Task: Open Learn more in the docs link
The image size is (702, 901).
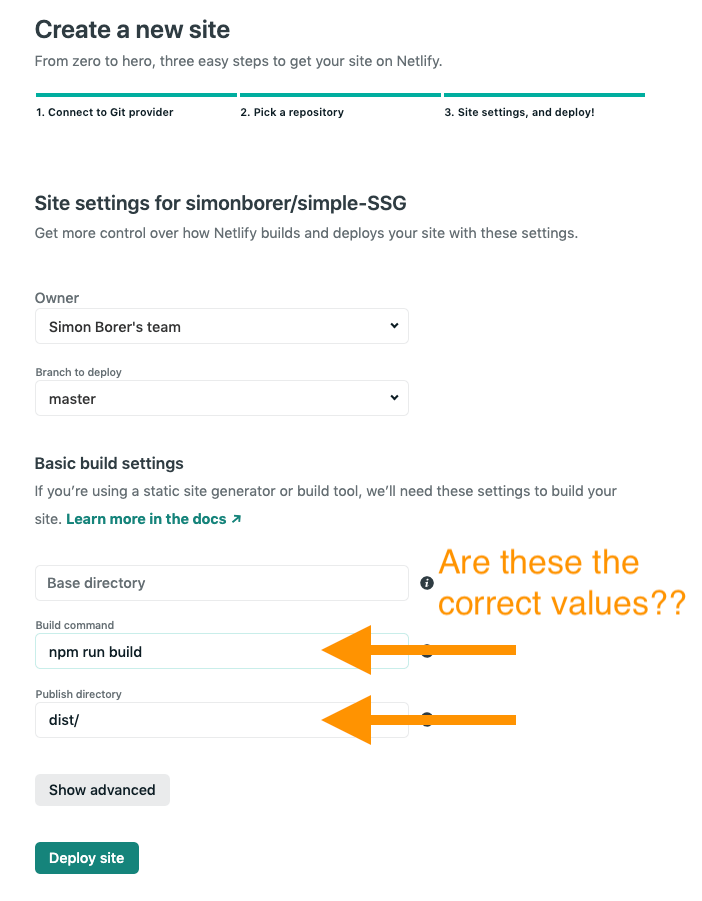Action: 146,519
